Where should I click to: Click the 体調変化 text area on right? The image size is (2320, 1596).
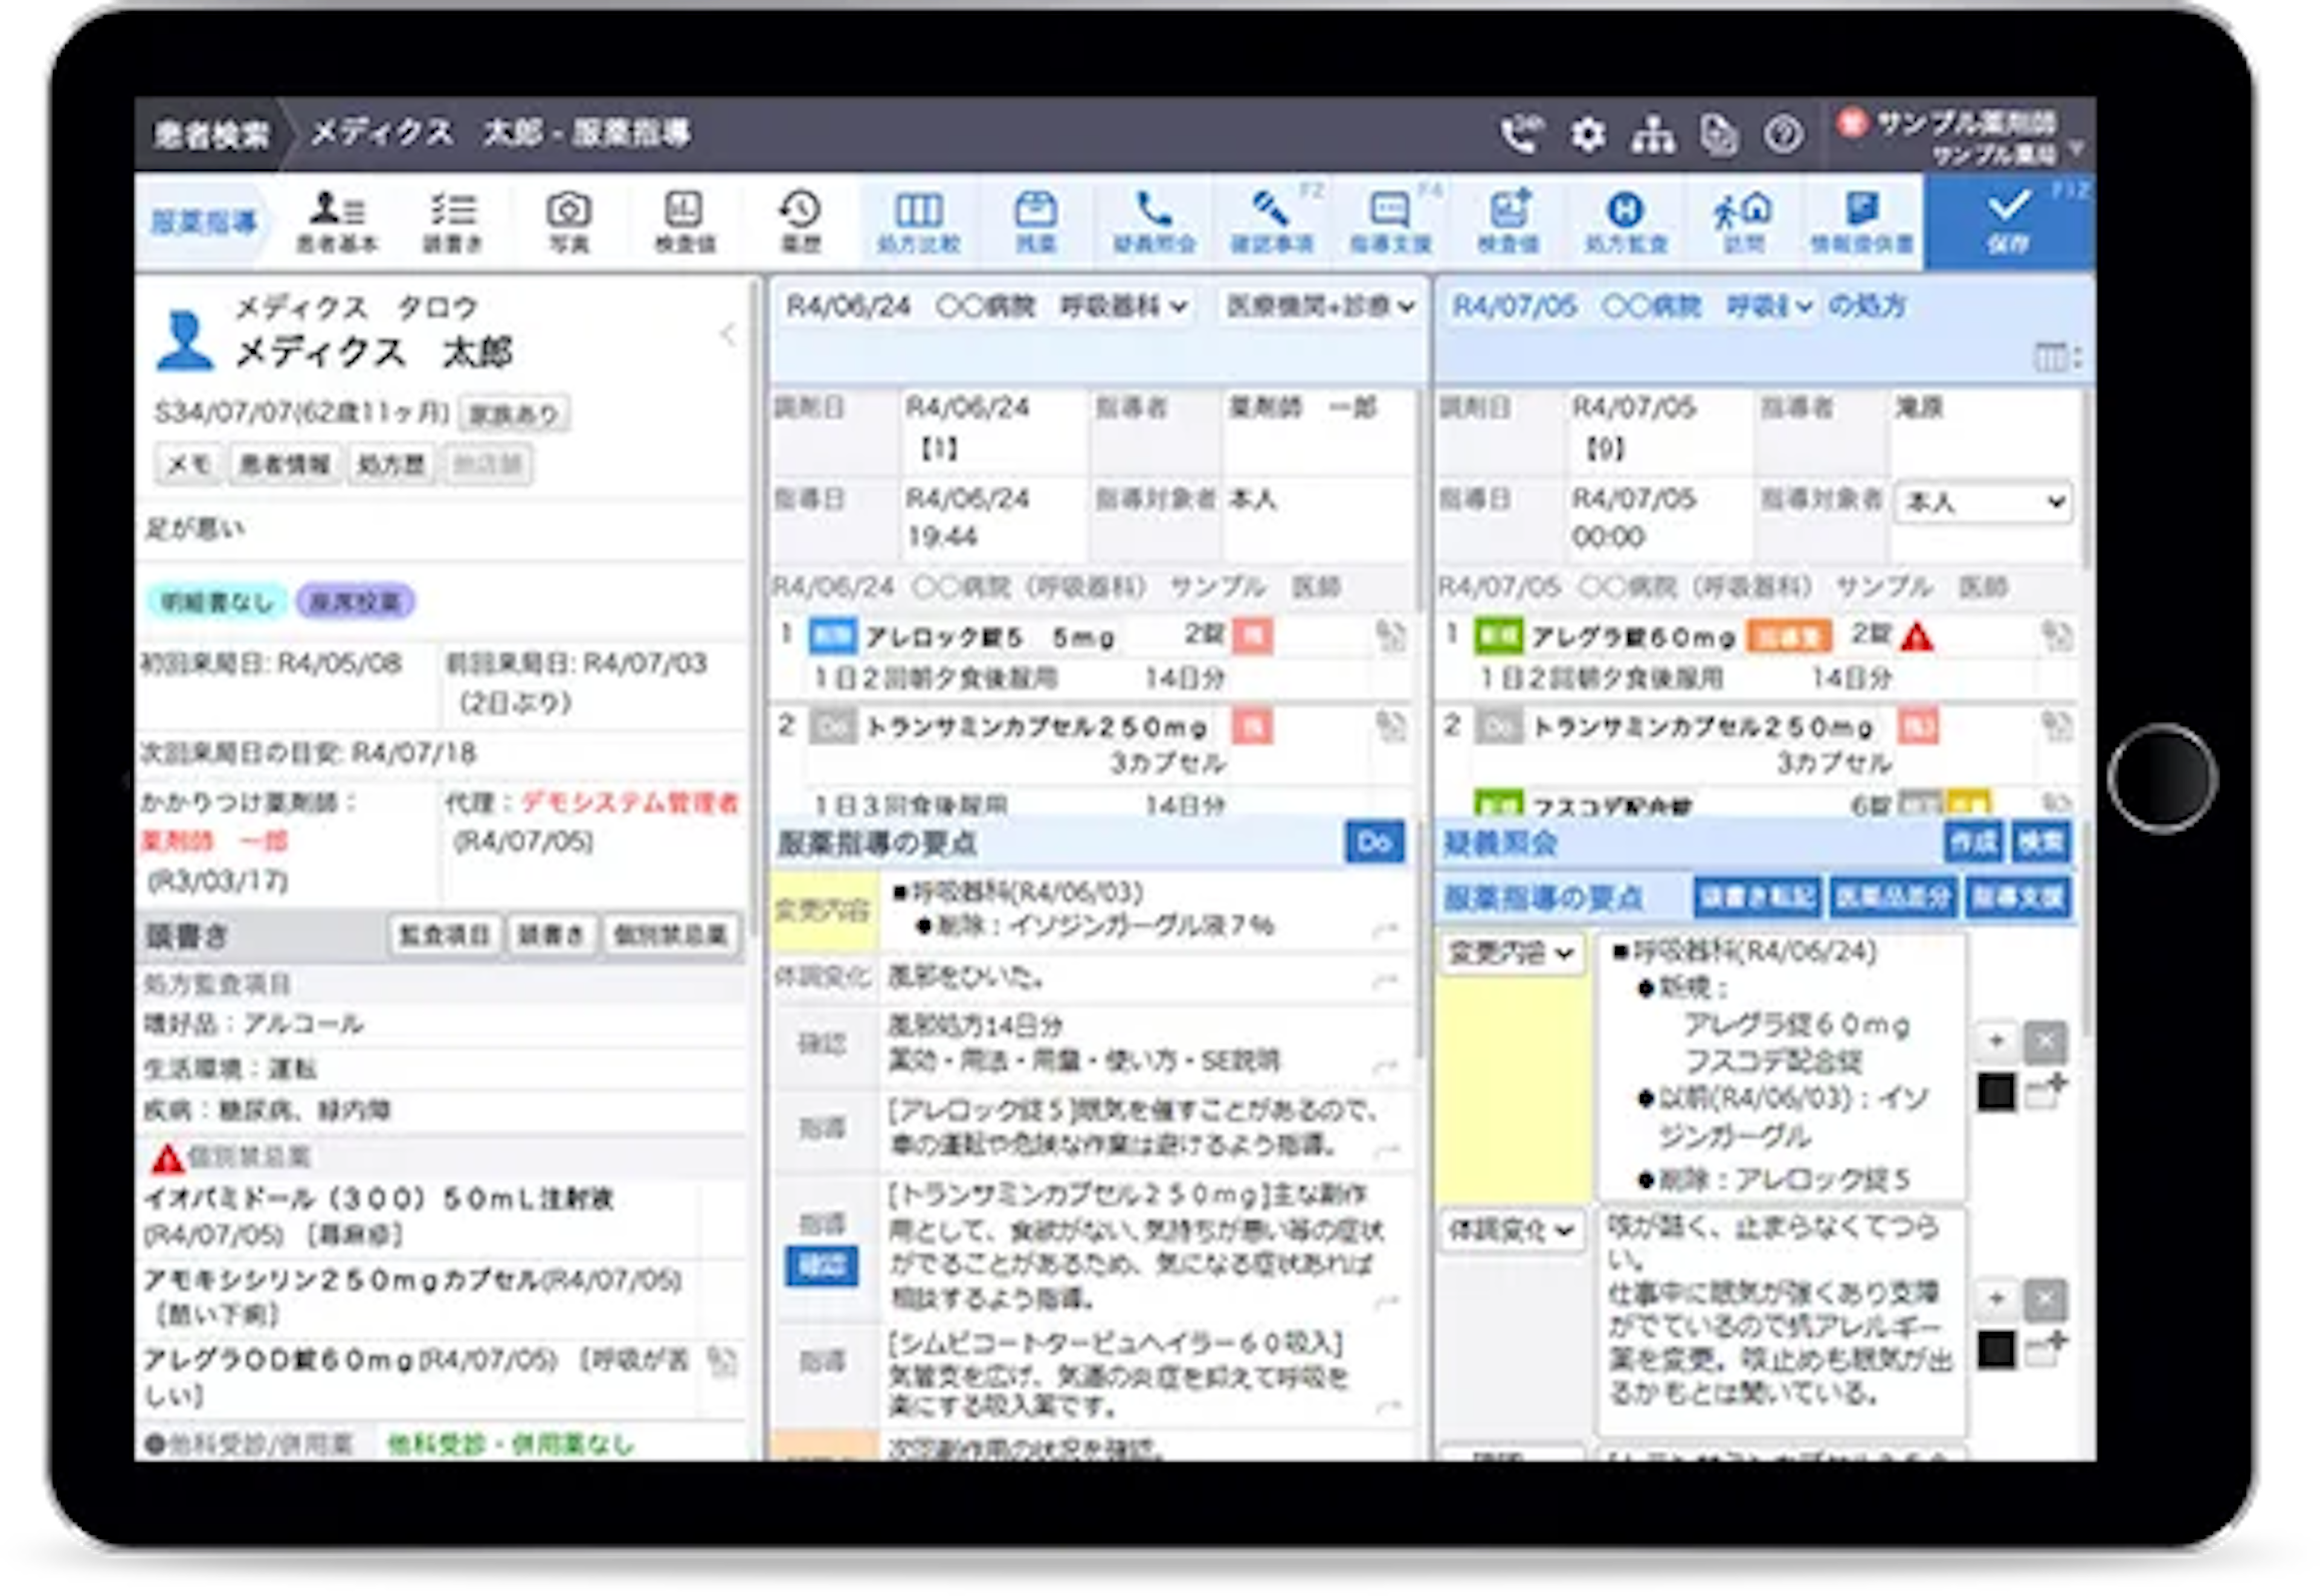click(1780, 1320)
